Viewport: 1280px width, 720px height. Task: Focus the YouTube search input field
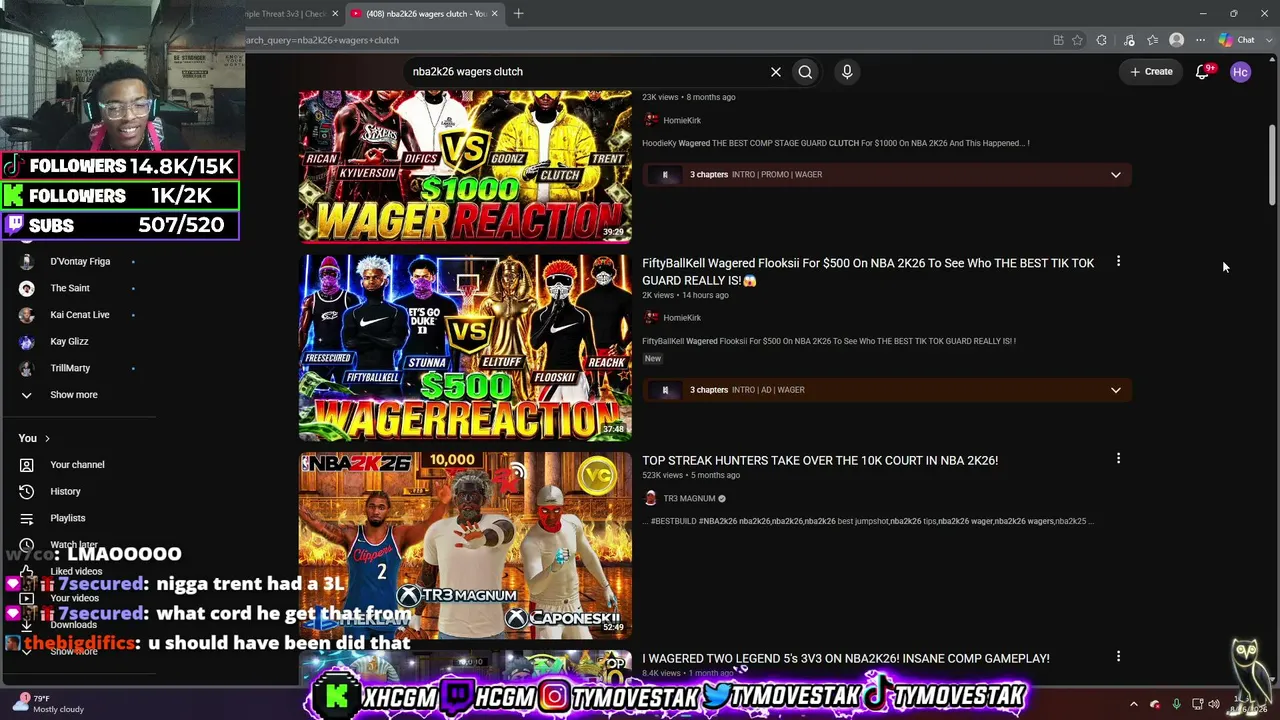[x=585, y=72]
